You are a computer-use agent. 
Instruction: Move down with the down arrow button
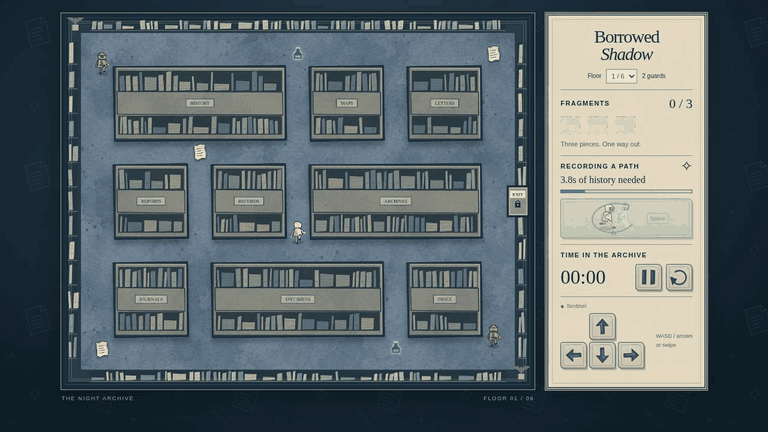(x=602, y=355)
